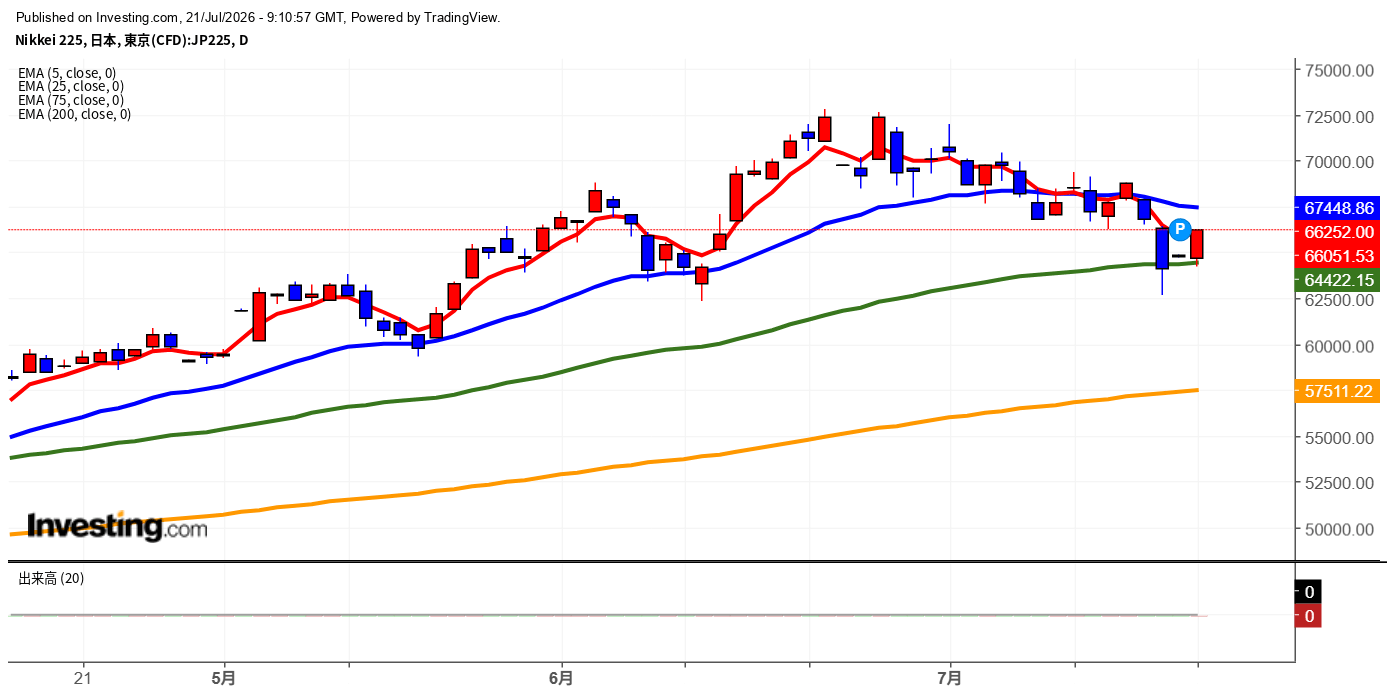Click the blue 67448.86 price label
Image resolution: width=1387 pixels, height=695 pixels.
1338,209
